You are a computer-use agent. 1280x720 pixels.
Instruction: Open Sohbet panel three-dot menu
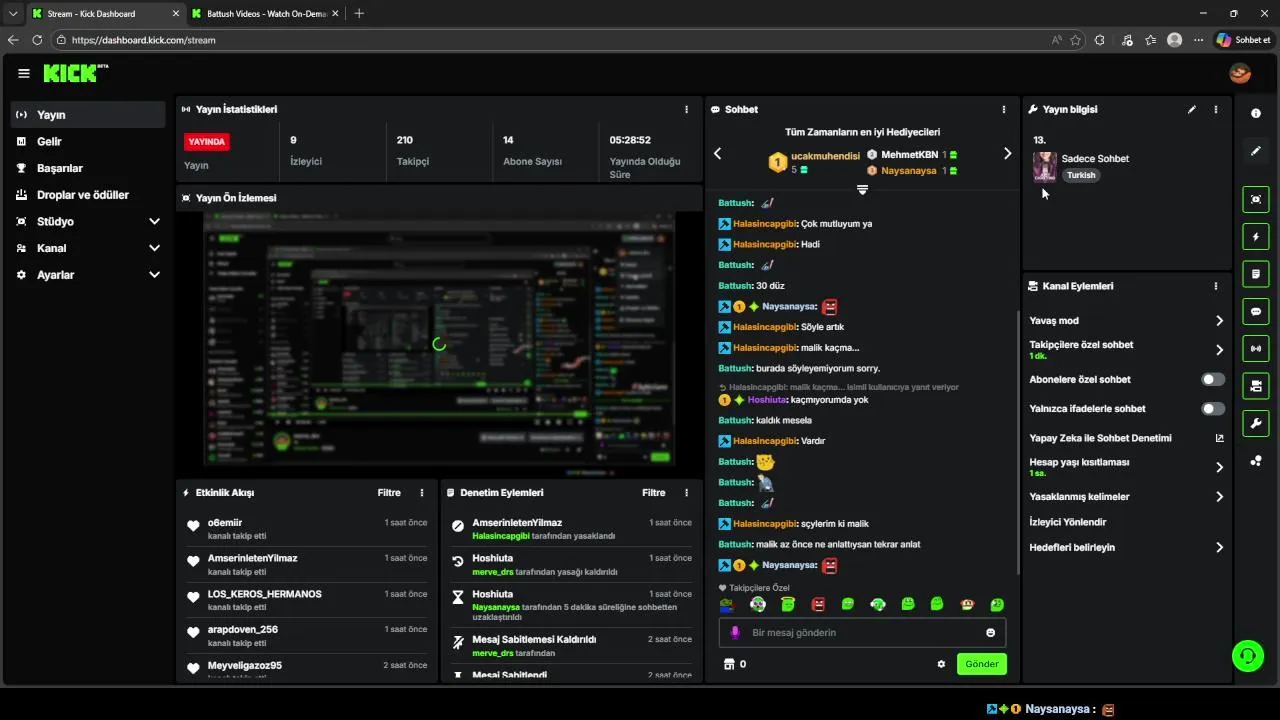click(x=1004, y=110)
